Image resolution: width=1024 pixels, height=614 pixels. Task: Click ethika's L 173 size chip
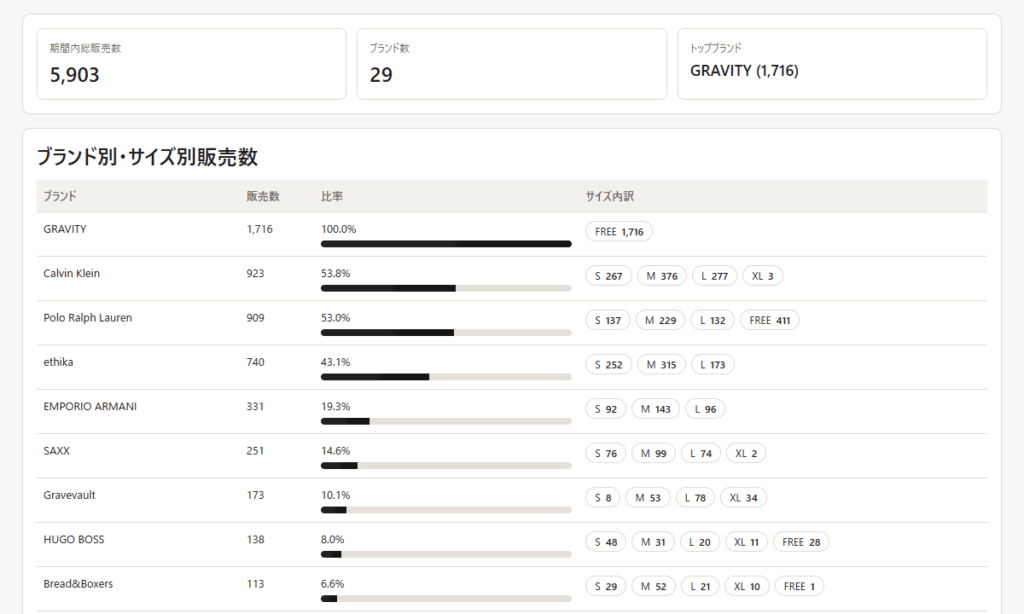coord(713,365)
